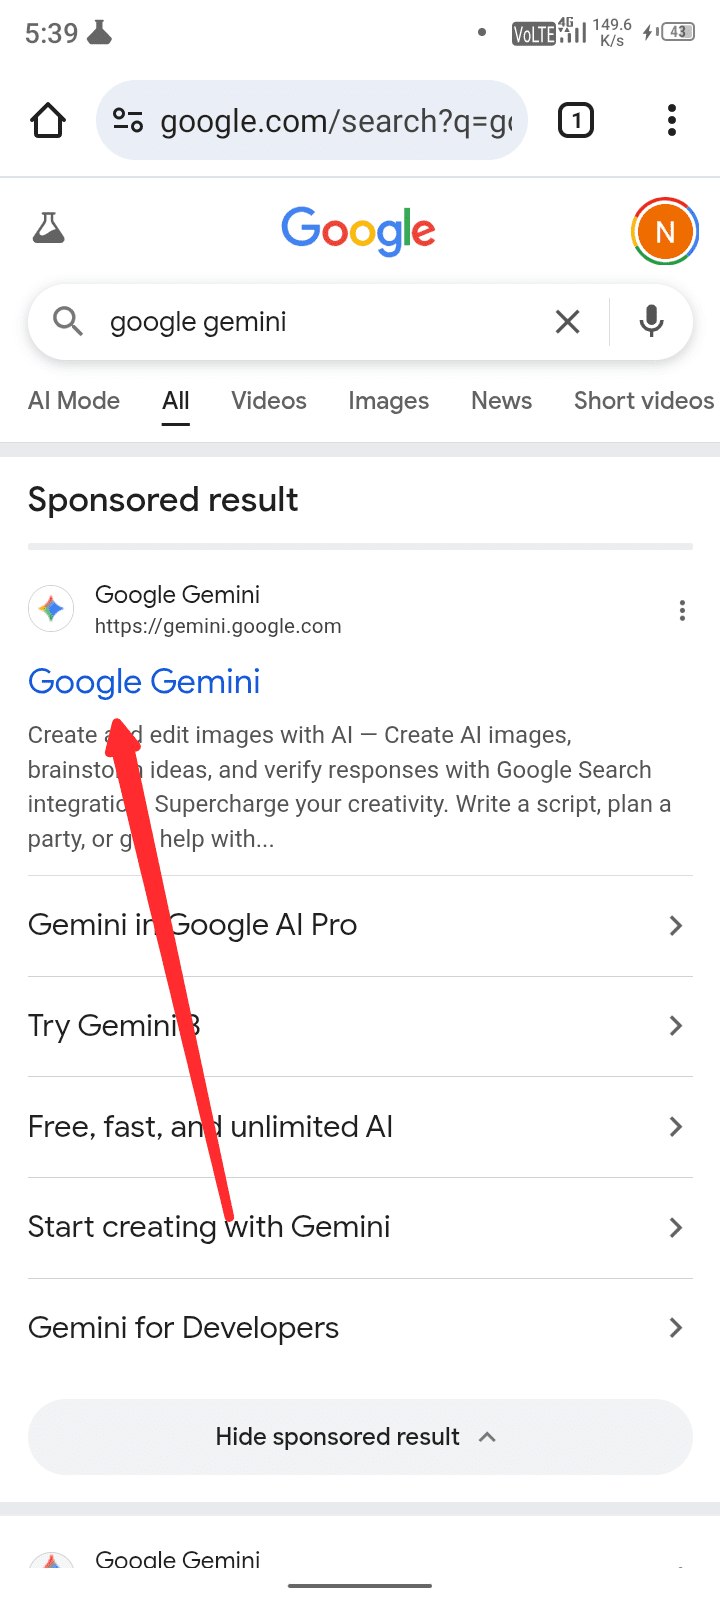Expand the Gemini in Google AI Pro chevron
This screenshot has height=1600, width=720.
(x=676, y=925)
